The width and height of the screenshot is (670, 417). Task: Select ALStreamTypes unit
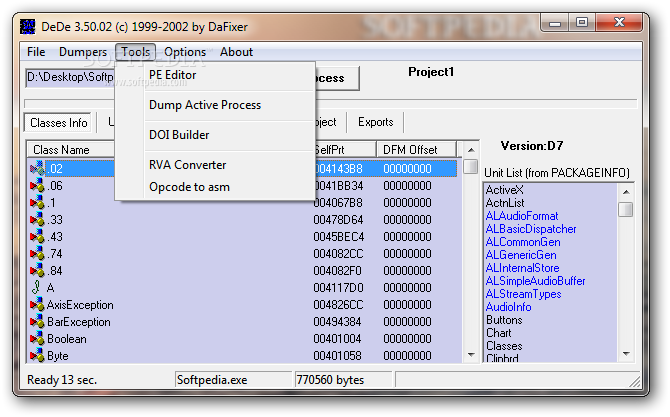click(x=524, y=294)
